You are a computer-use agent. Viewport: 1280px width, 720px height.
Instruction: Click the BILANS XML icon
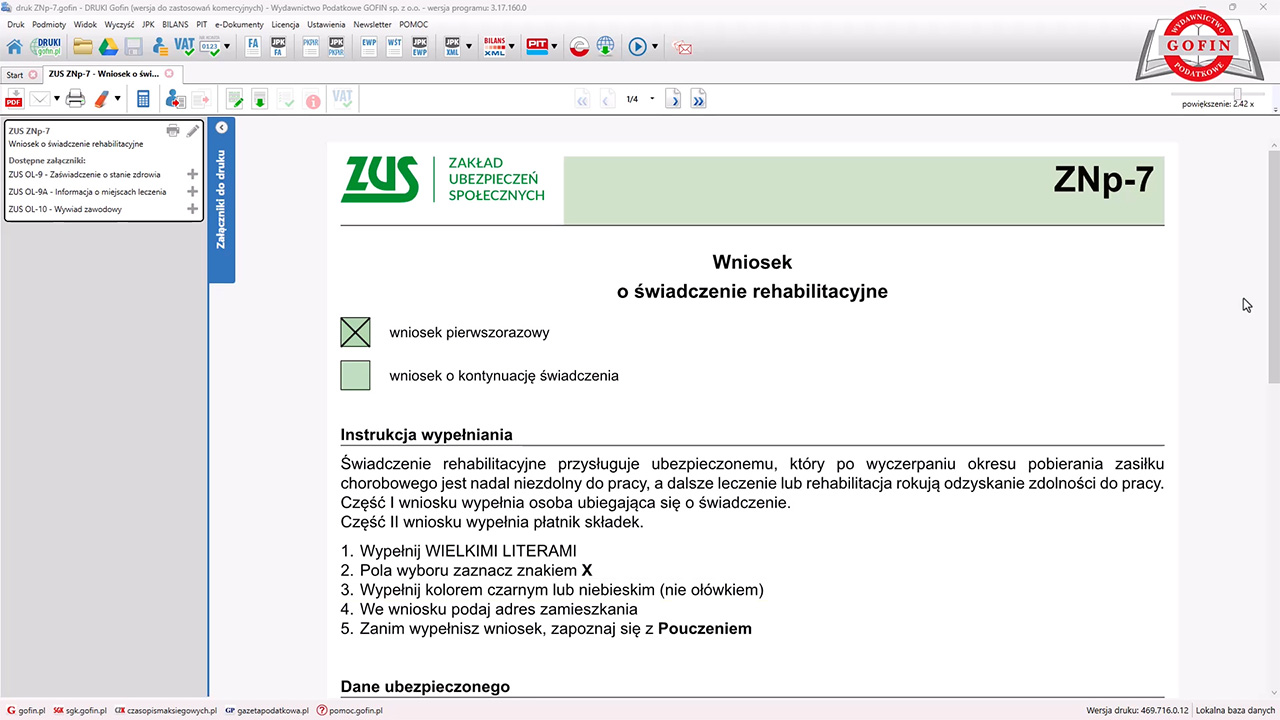[x=494, y=46]
